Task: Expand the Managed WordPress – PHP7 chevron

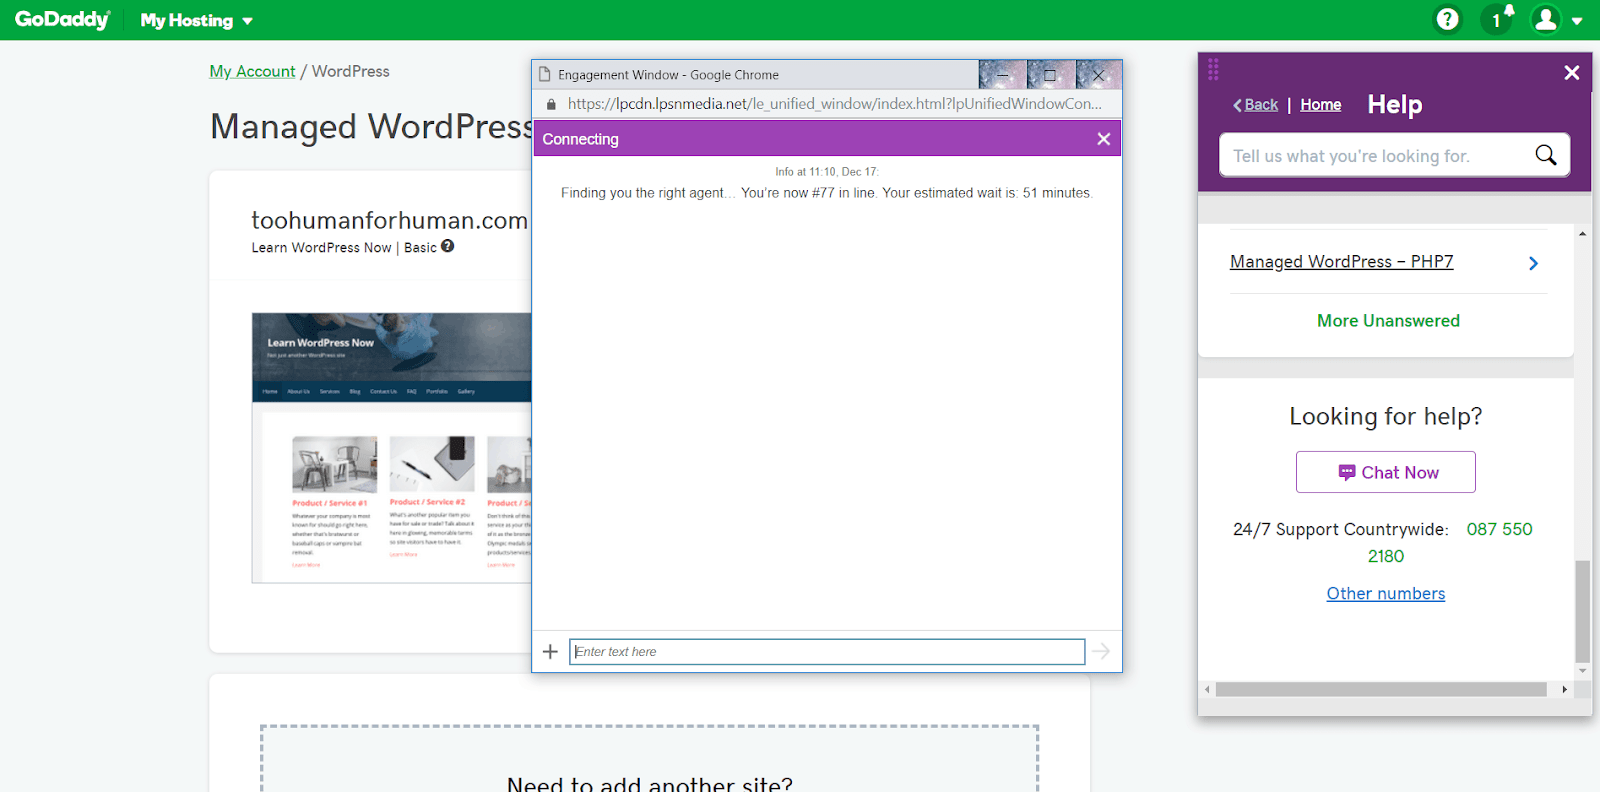Action: (1534, 263)
